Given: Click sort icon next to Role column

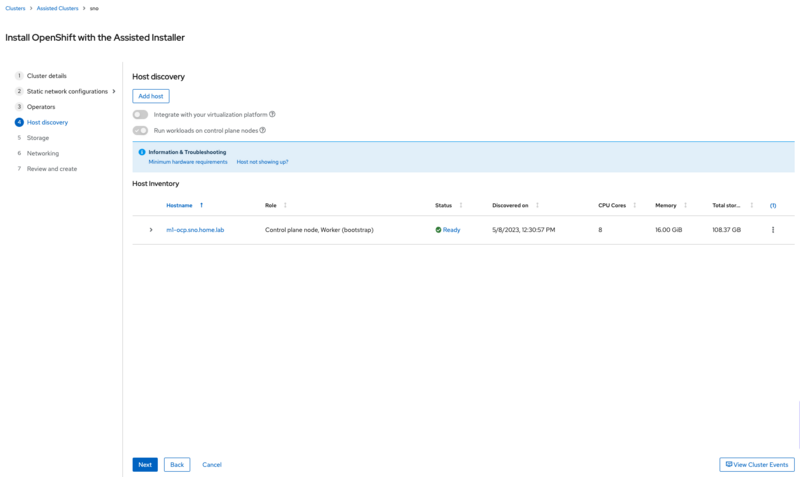Looking at the screenshot, I should (285, 205).
